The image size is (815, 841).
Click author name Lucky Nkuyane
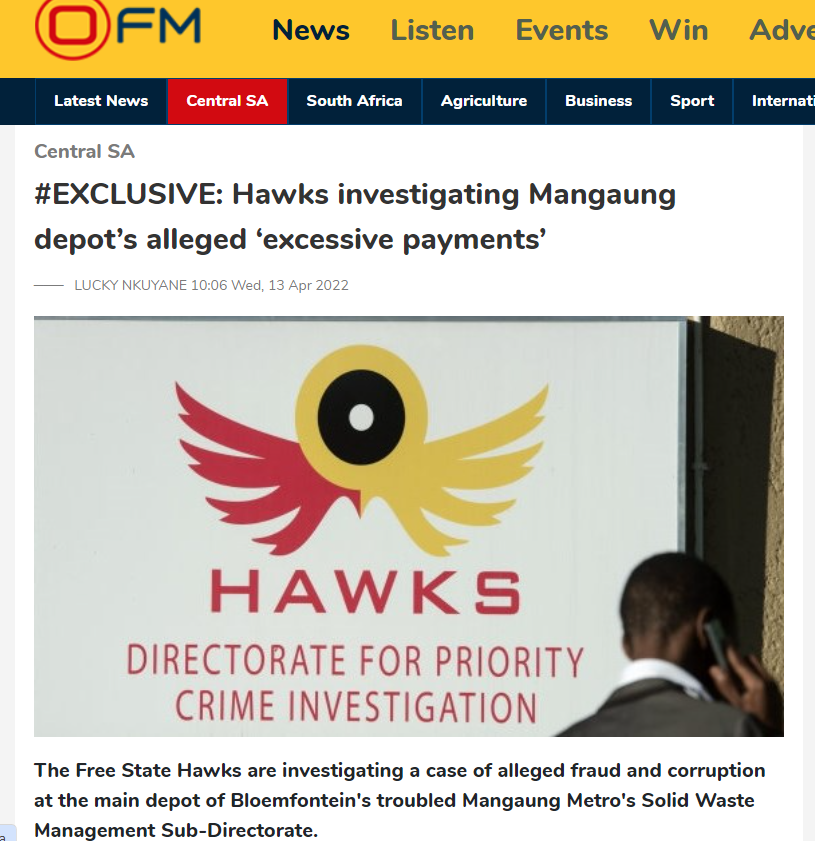pos(130,285)
